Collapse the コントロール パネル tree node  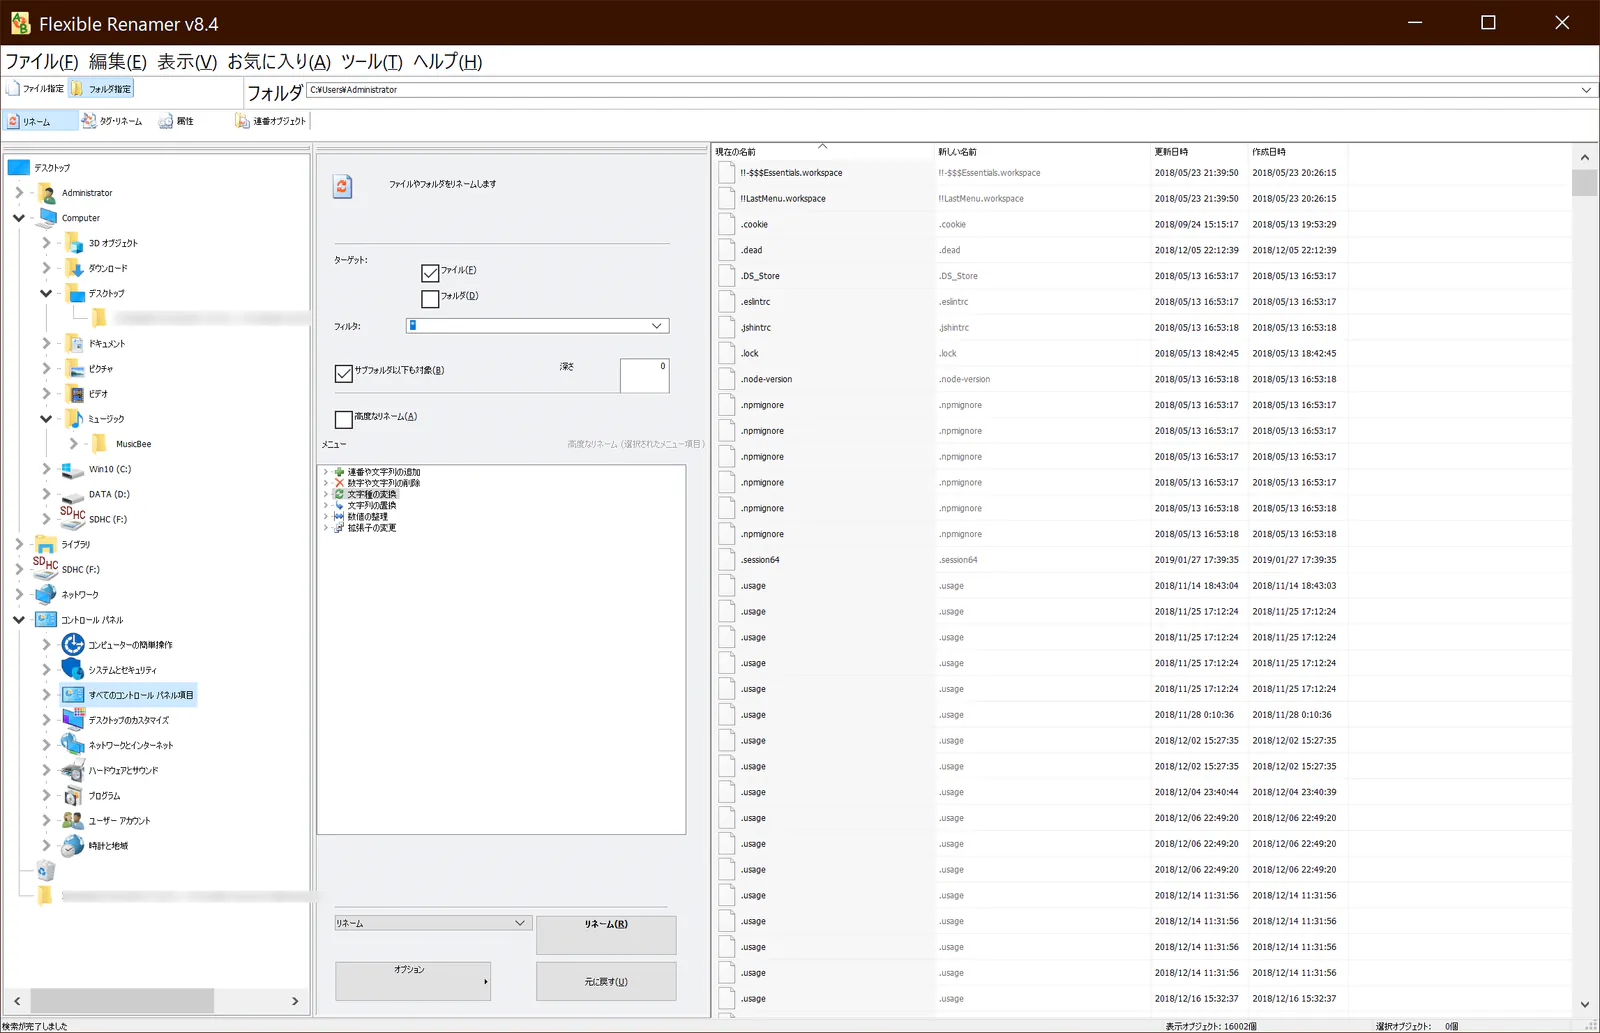[19, 620]
